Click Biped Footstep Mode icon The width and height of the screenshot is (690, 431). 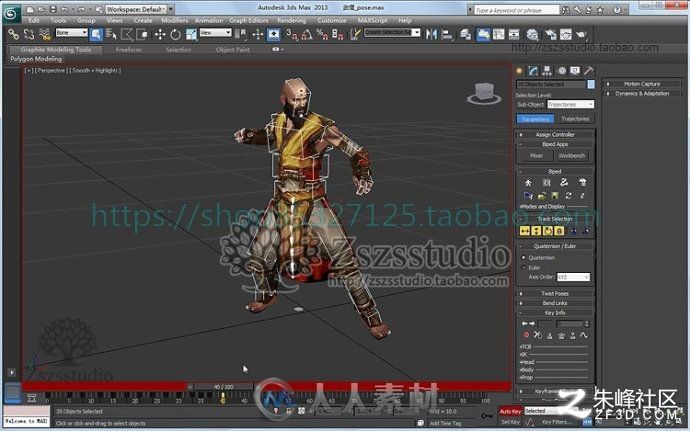[547, 183]
